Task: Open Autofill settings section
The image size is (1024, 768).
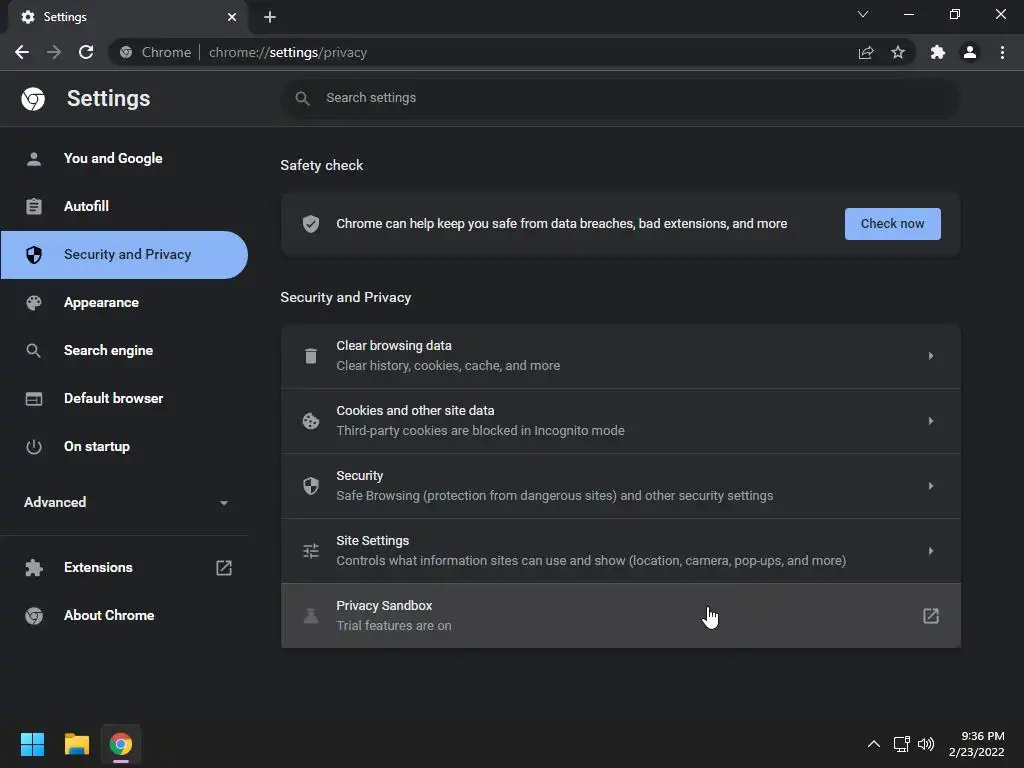Action: coord(124,206)
